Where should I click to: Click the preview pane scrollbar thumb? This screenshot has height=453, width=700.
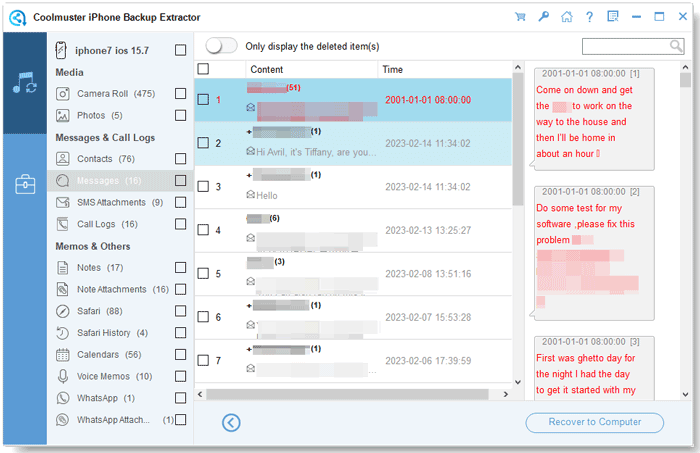[x=685, y=80]
